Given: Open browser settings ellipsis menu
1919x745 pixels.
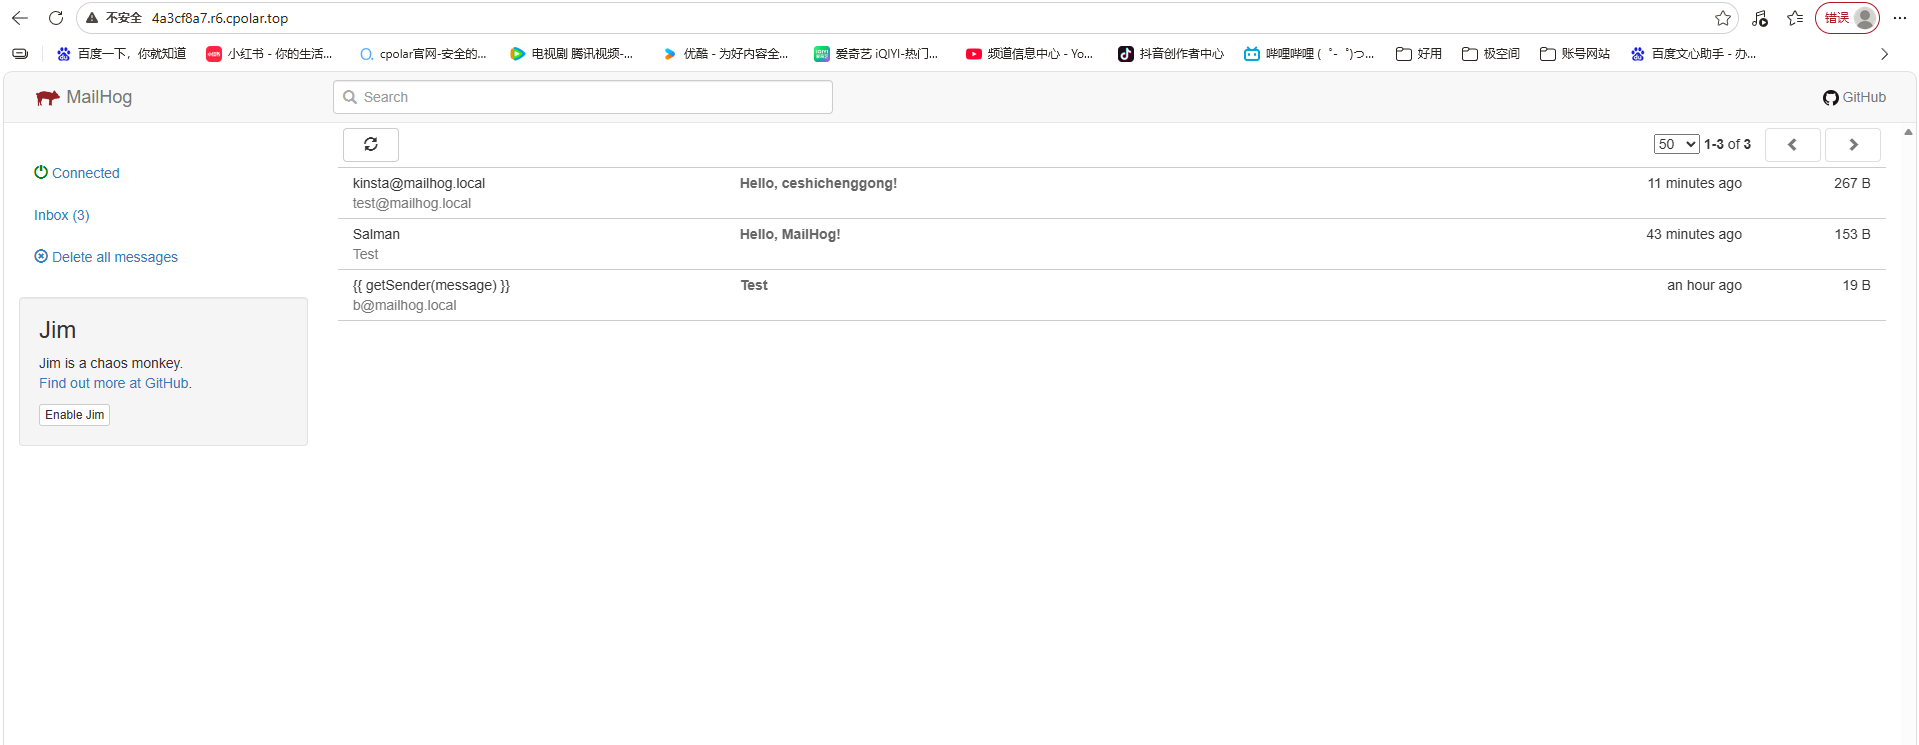Looking at the screenshot, I should pos(1899,18).
